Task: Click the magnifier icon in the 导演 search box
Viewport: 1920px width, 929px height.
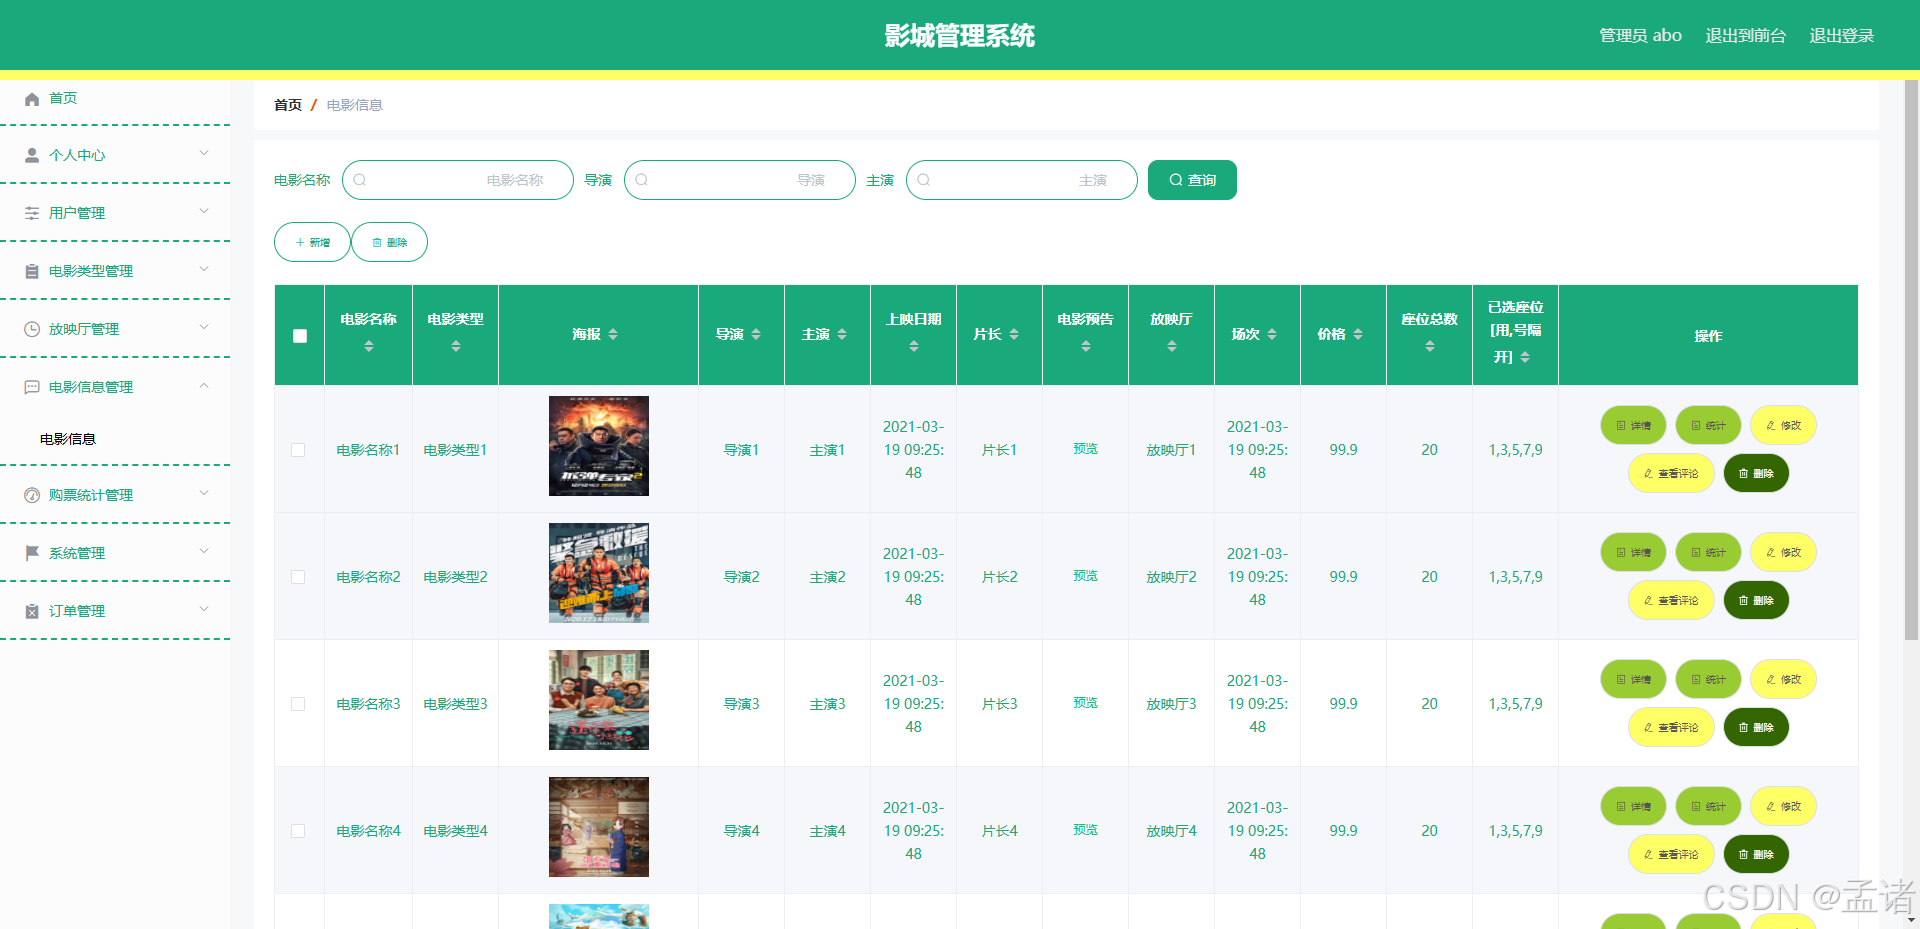Action: pyautogui.click(x=642, y=180)
